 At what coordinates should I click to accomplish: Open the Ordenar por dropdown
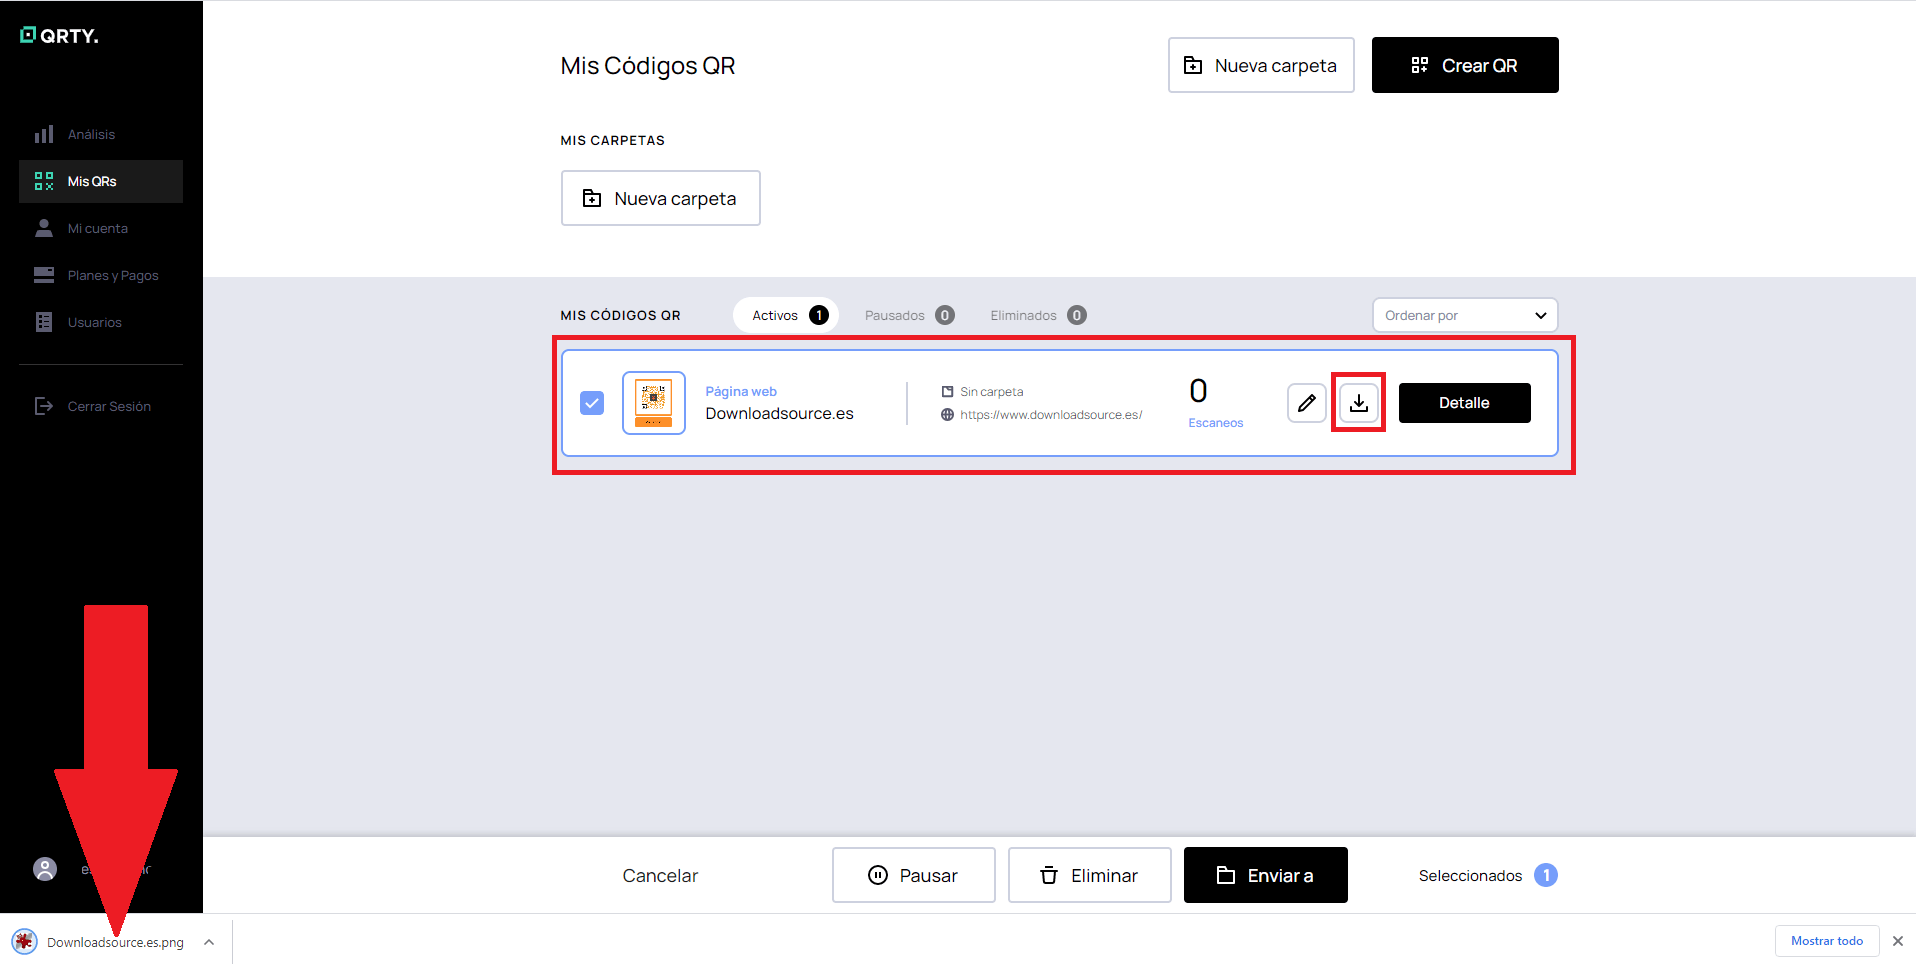click(x=1465, y=315)
